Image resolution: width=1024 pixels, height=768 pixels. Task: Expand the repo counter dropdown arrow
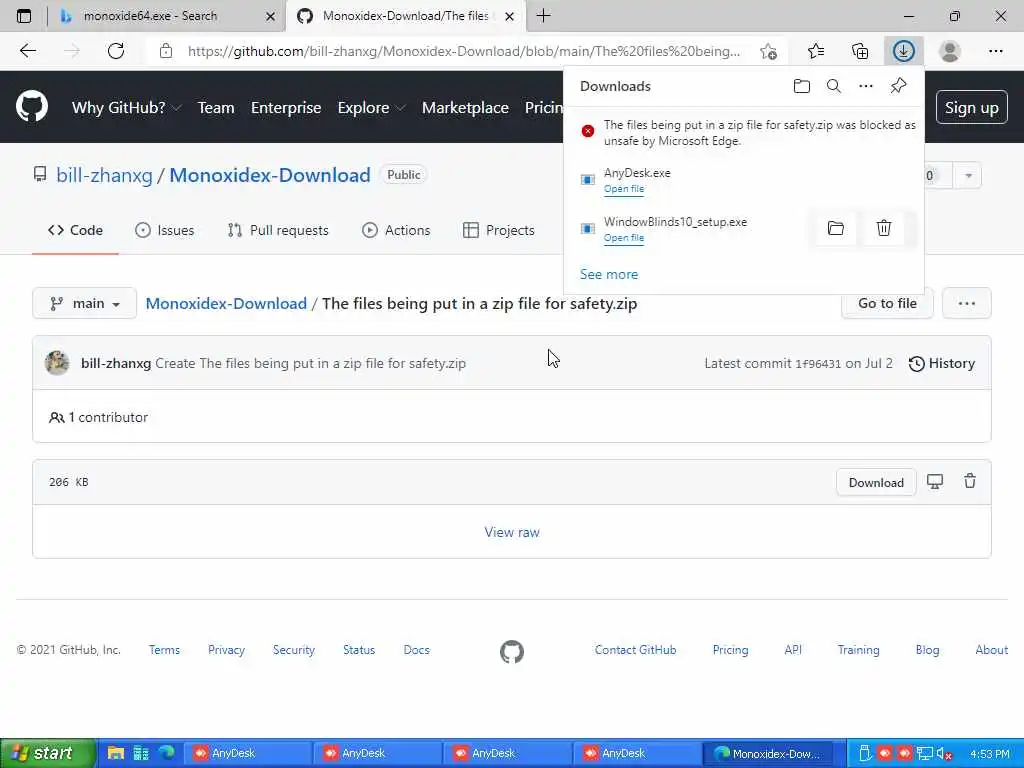point(968,175)
